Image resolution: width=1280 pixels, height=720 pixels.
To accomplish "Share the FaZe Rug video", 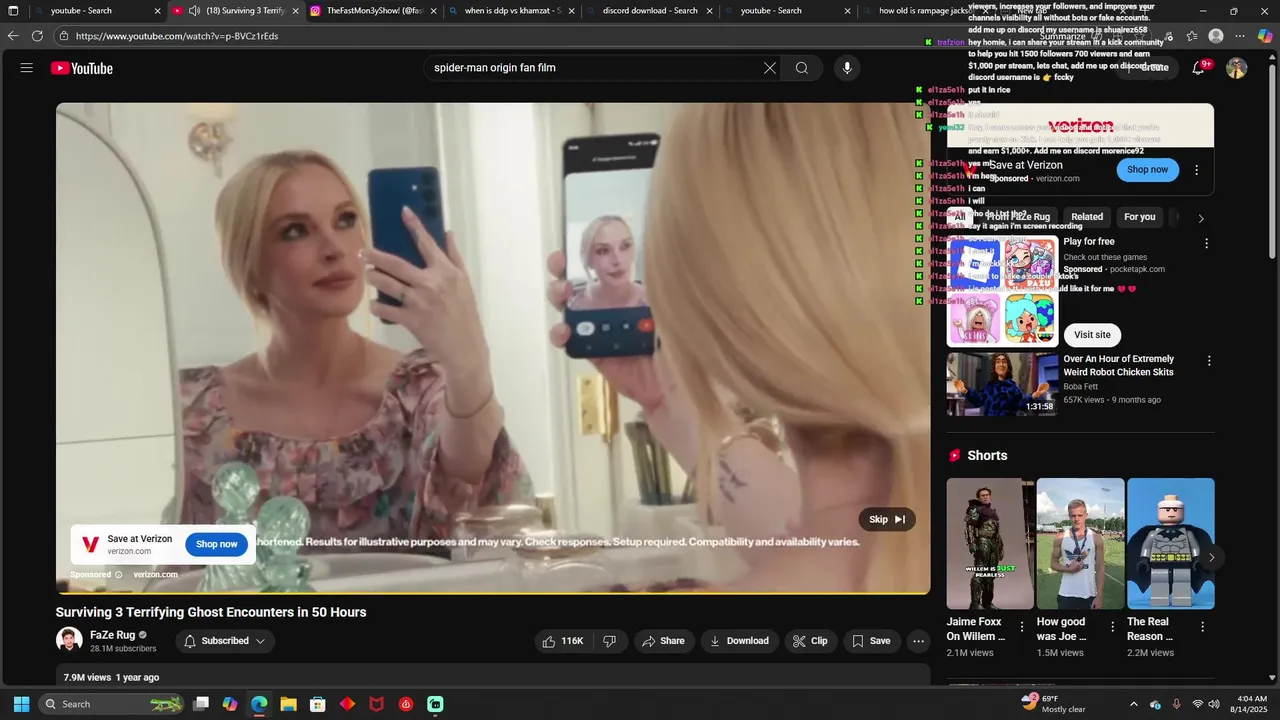I will [664, 641].
